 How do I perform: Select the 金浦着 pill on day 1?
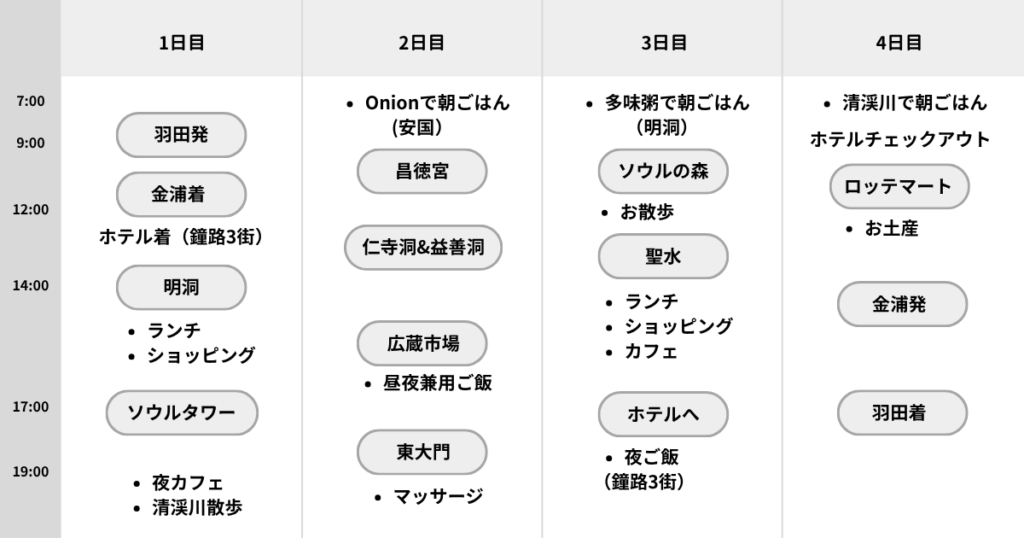[181, 194]
